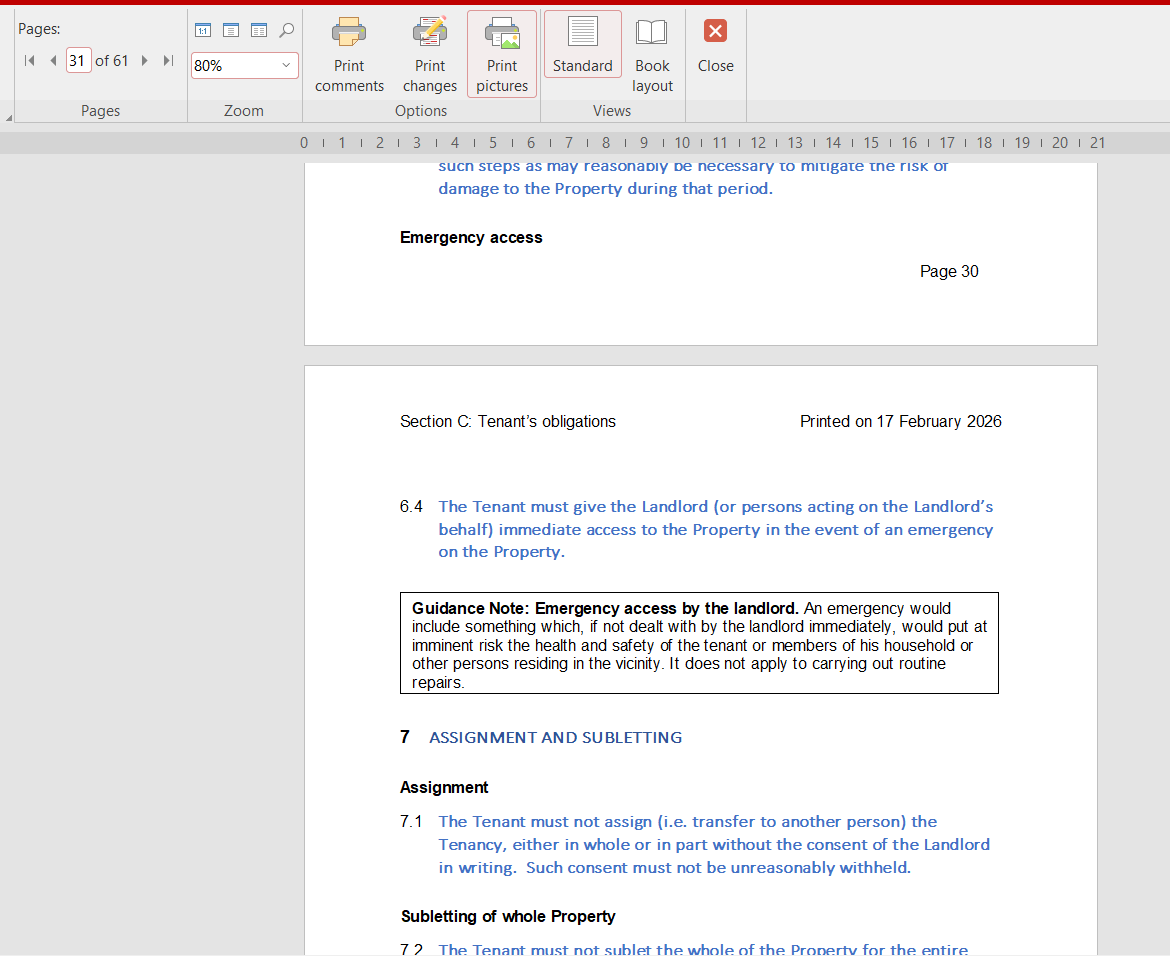The height and width of the screenshot is (956, 1170).
Task: Click the full page zoom icon
Action: click(x=231, y=31)
